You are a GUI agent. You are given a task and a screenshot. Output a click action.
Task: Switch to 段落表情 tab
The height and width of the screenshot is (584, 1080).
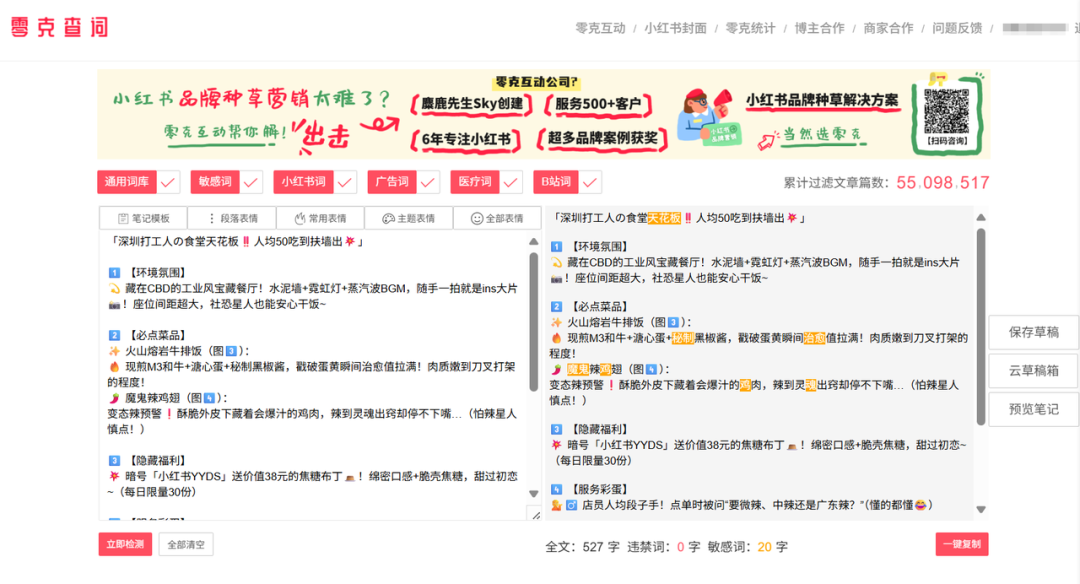(x=232, y=218)
